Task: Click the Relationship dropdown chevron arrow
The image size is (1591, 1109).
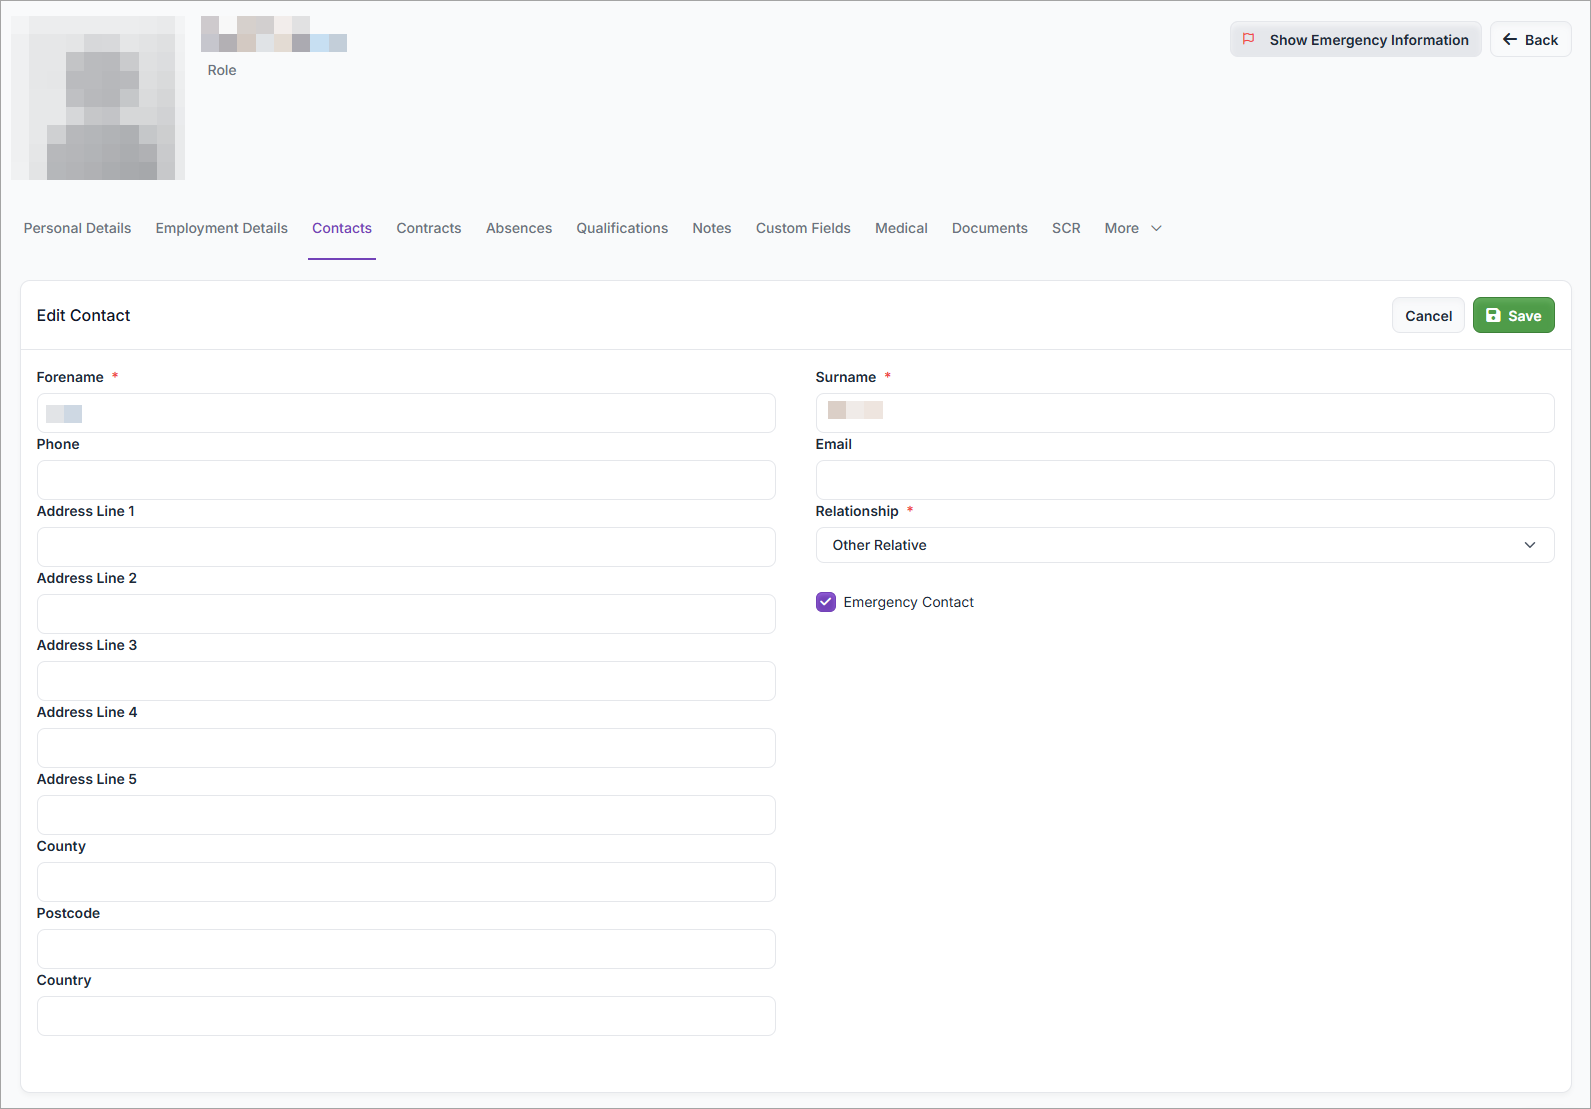Action: (x=1529, y=545)
